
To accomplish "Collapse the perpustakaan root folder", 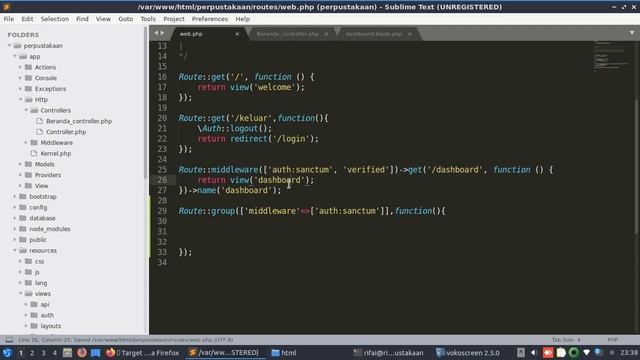I will [9, 46].
